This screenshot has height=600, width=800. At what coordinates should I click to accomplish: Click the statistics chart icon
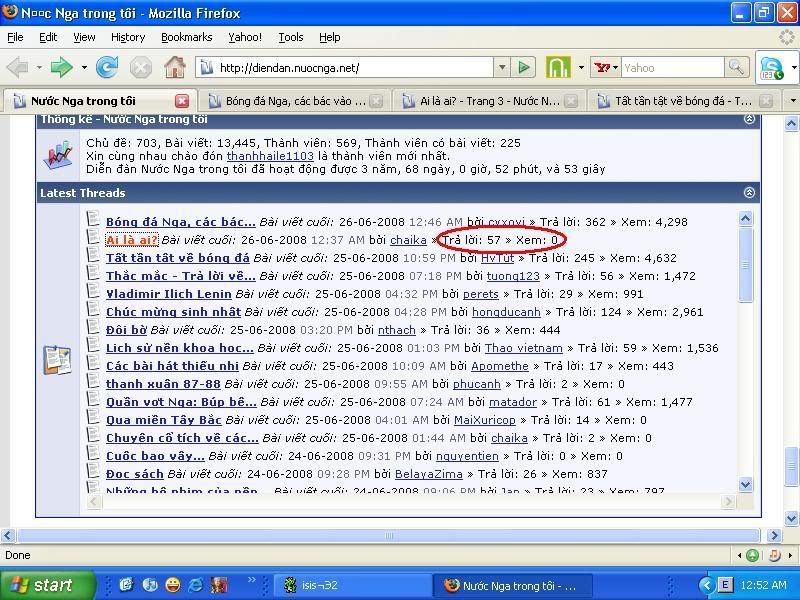(57, 155)
